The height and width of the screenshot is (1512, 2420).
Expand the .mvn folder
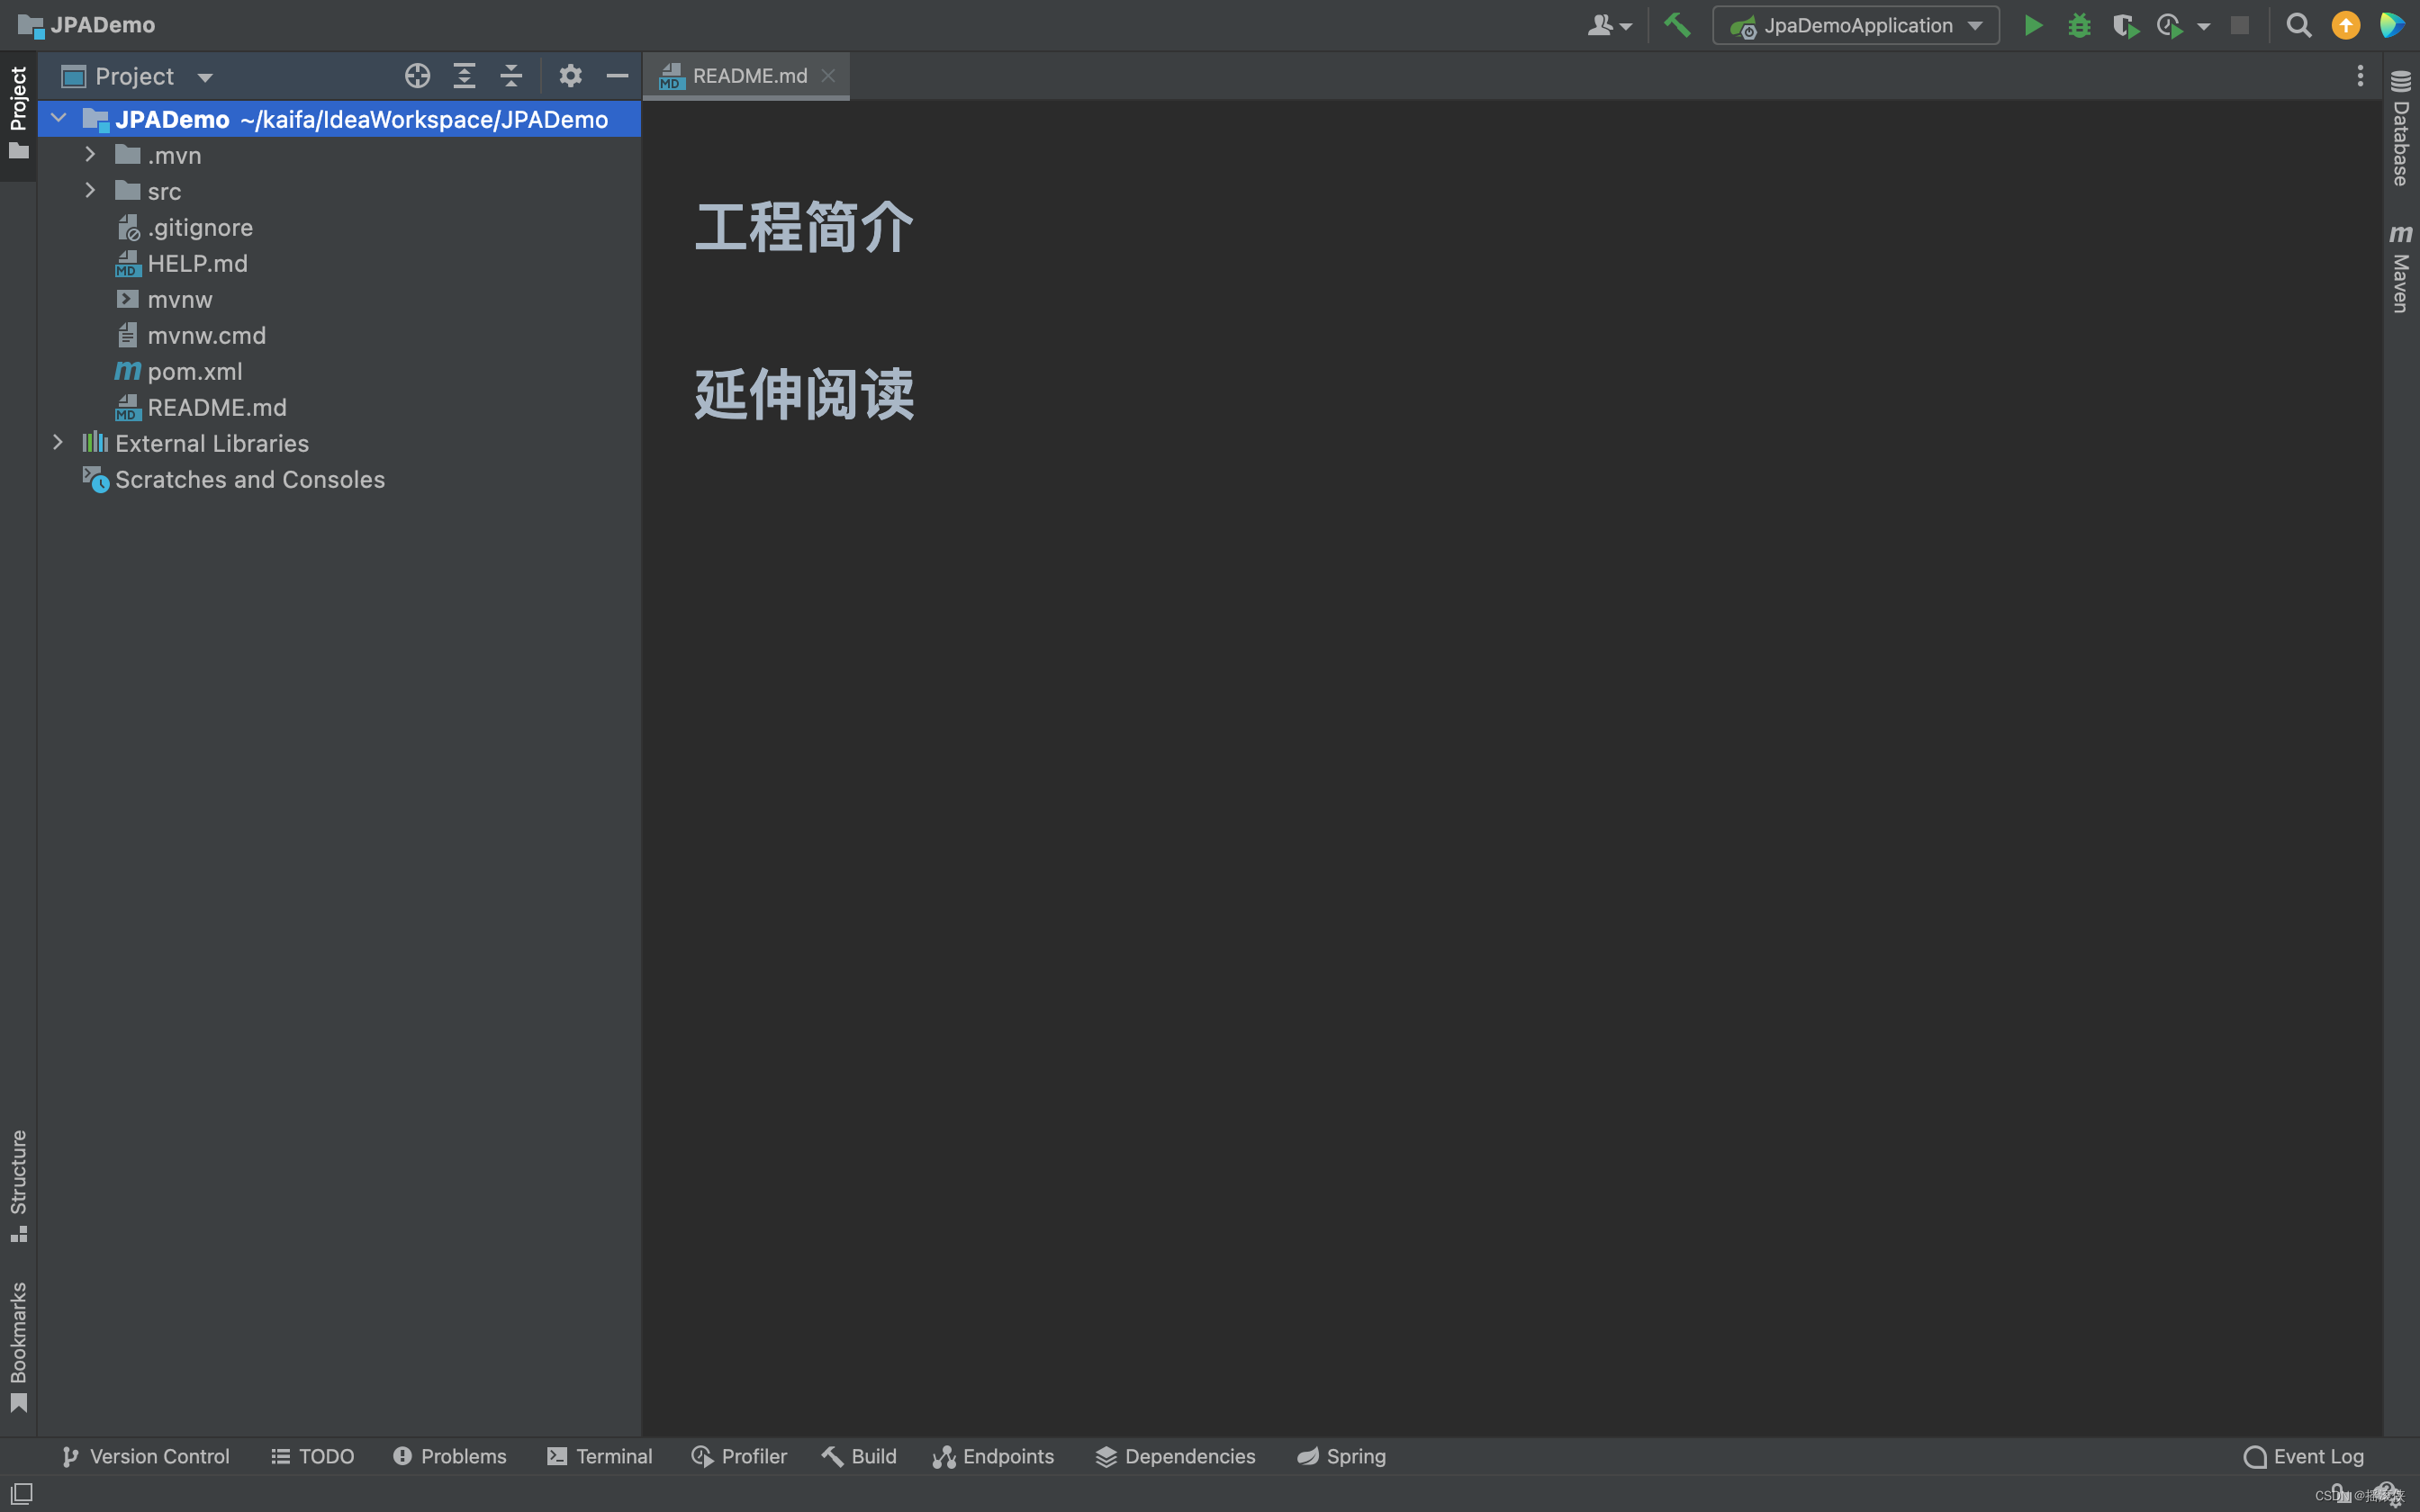[x=90, y=155]
